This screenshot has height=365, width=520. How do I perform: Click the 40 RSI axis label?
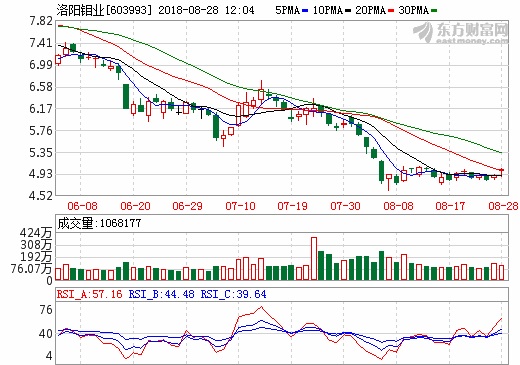tap(46, 334)
